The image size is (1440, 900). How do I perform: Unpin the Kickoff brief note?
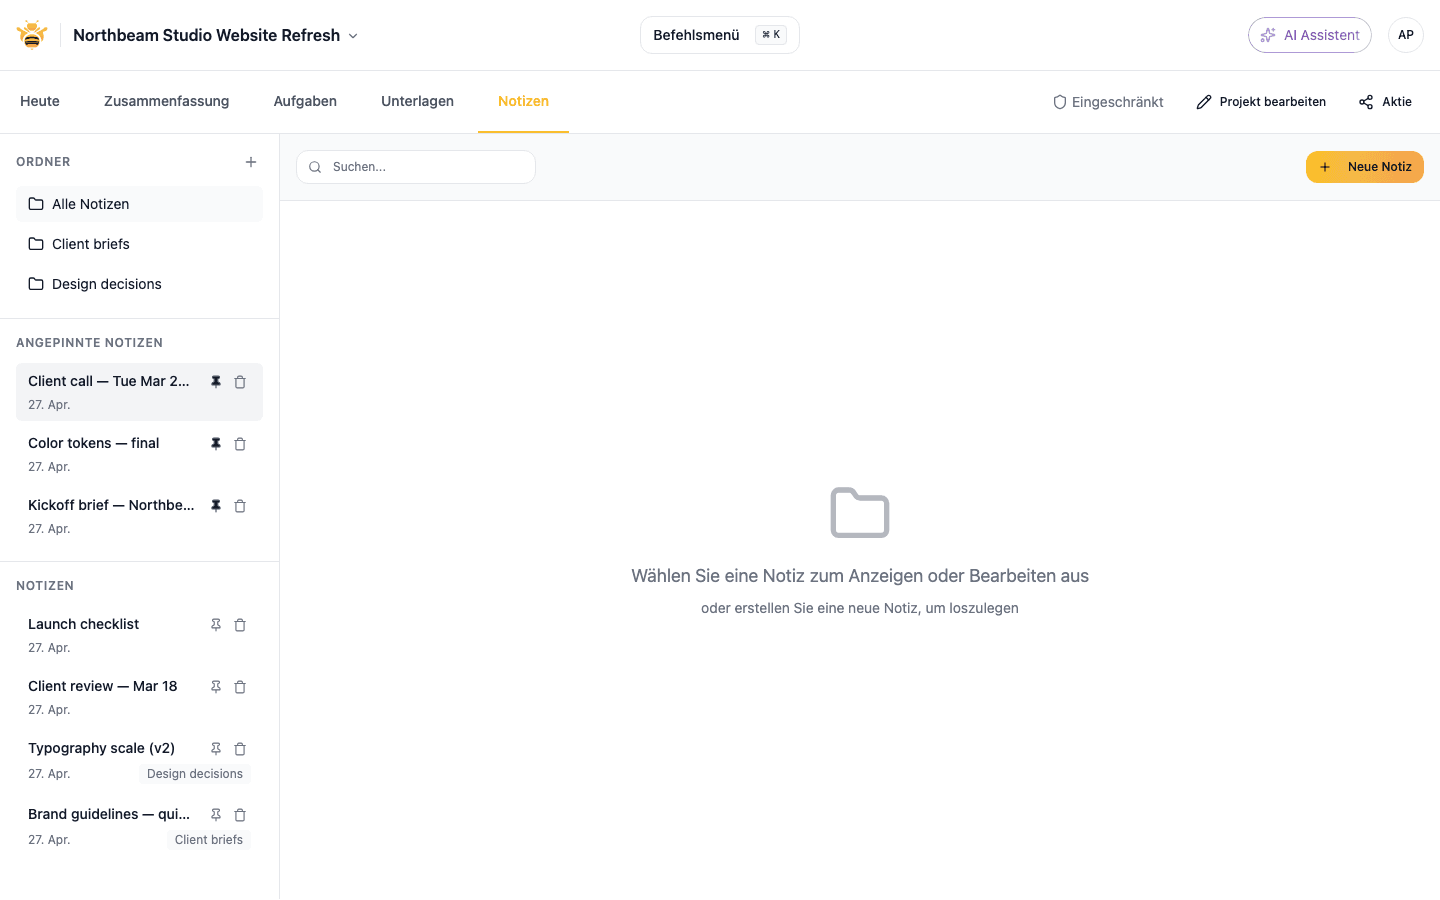(215, 505)
